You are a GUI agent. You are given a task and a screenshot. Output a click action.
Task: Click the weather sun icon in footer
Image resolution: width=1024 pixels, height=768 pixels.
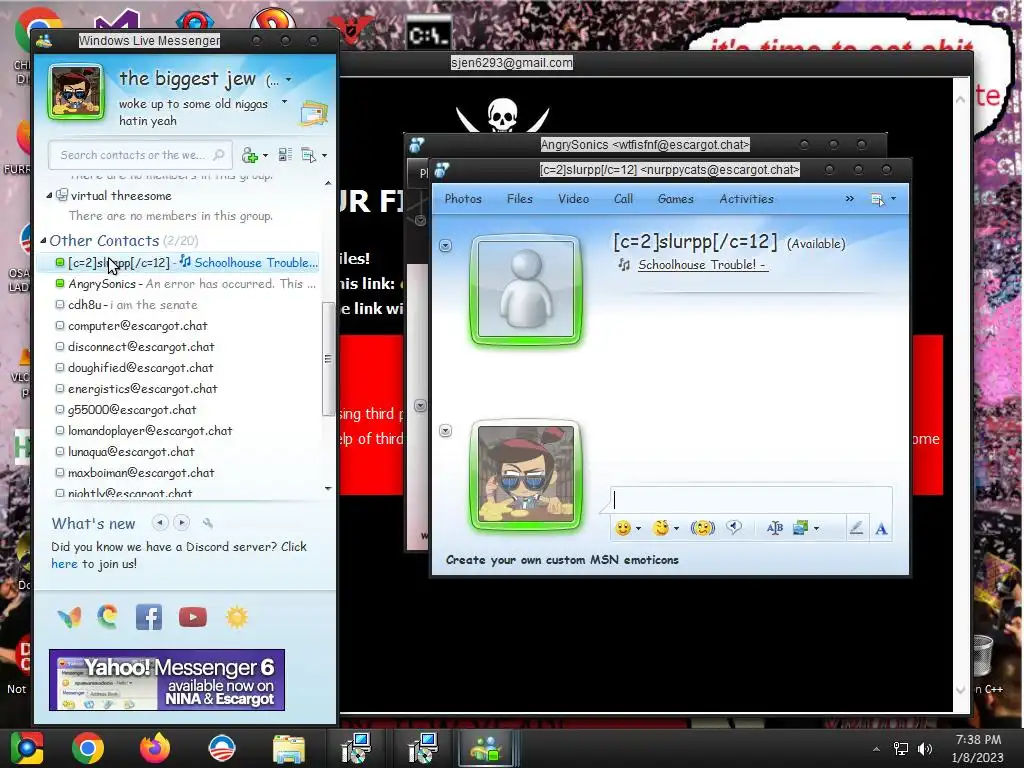(237, 616)
